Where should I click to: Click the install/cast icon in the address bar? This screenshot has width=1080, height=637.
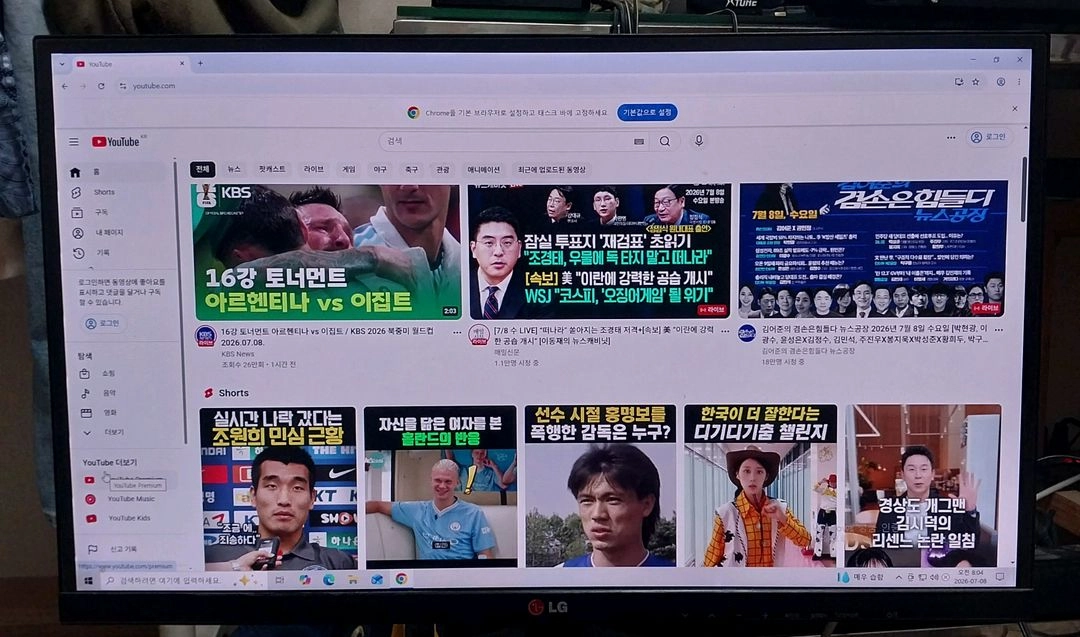pyautogui.click(x=958, y=82)
